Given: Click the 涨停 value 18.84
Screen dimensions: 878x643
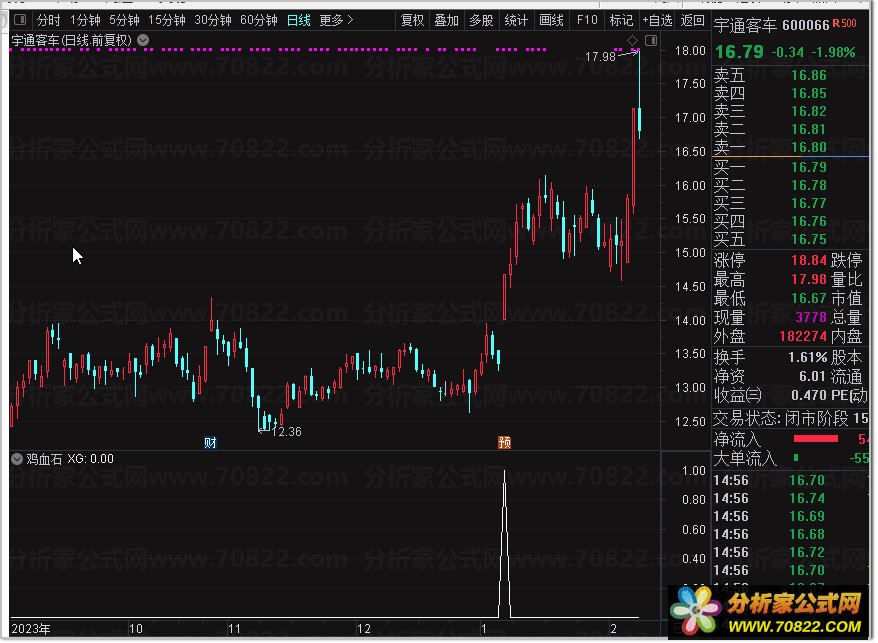Looking at the screenshot, I should [809, 260].
